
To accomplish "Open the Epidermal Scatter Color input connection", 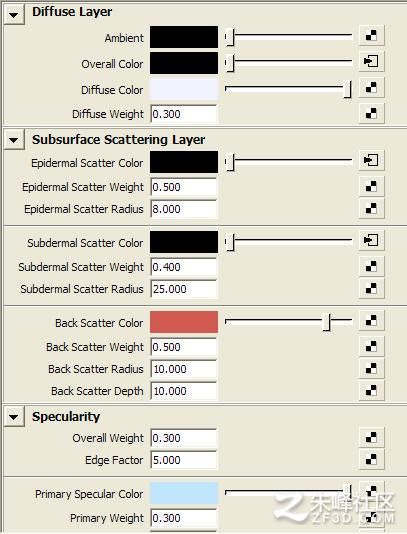I will (x=371, y=160).
